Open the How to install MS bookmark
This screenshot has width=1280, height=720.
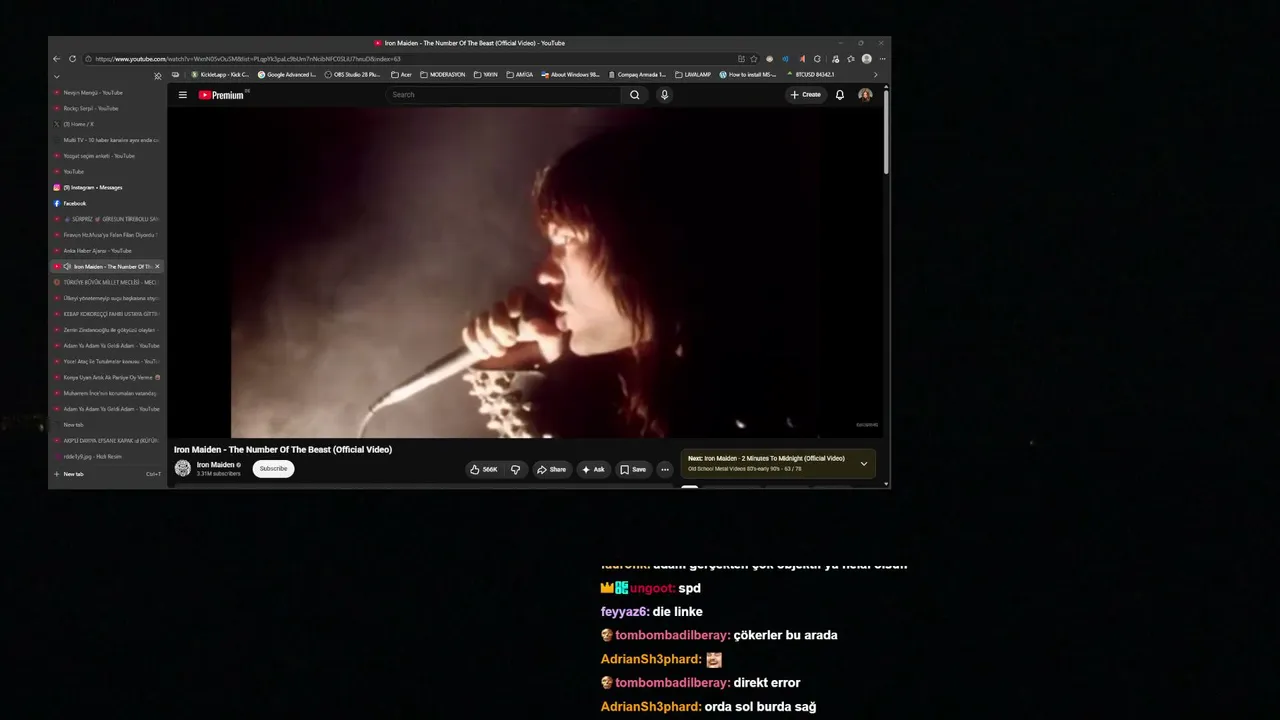point(748,75)
